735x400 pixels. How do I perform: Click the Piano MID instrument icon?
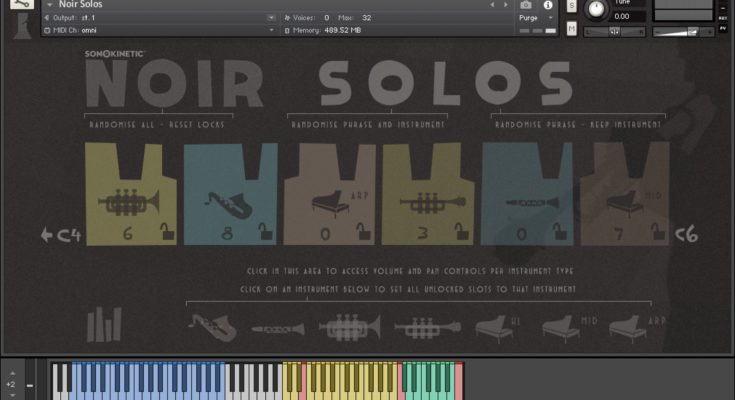pos(560,326)
